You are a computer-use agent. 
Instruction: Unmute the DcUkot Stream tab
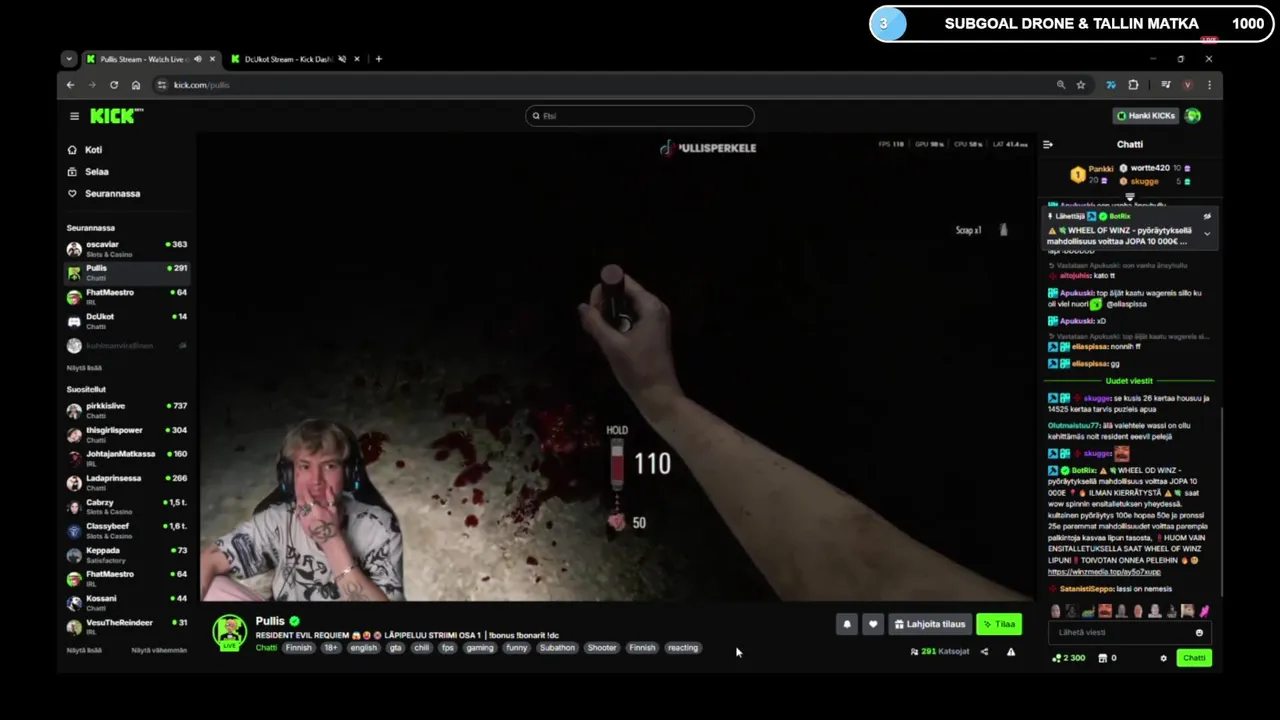(x=342, y=59)
